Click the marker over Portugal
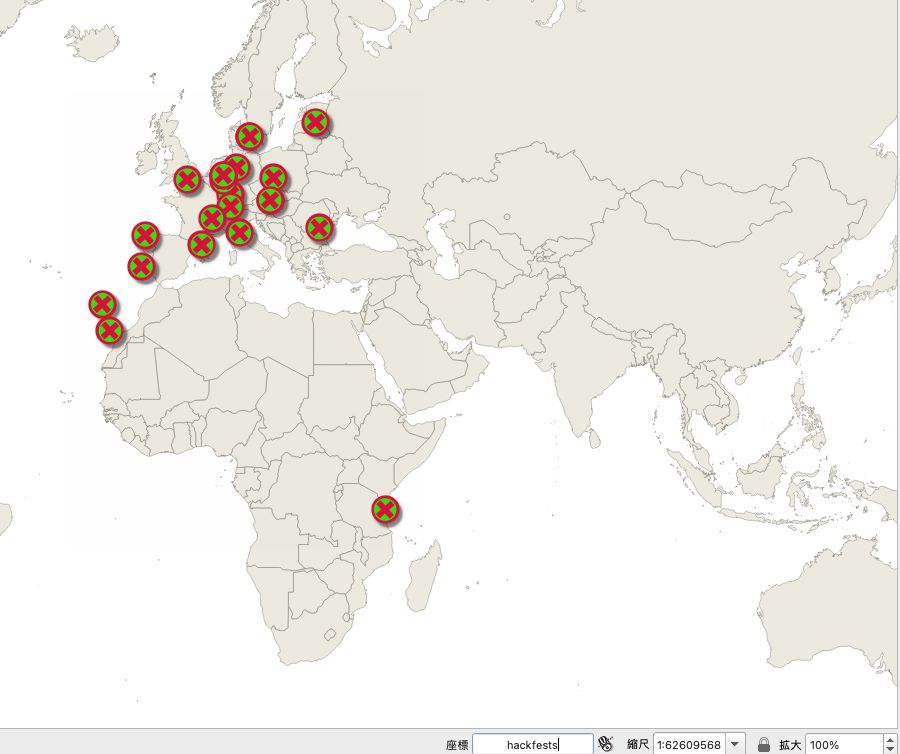Screen dimensions: 900x754 [142, 267]
